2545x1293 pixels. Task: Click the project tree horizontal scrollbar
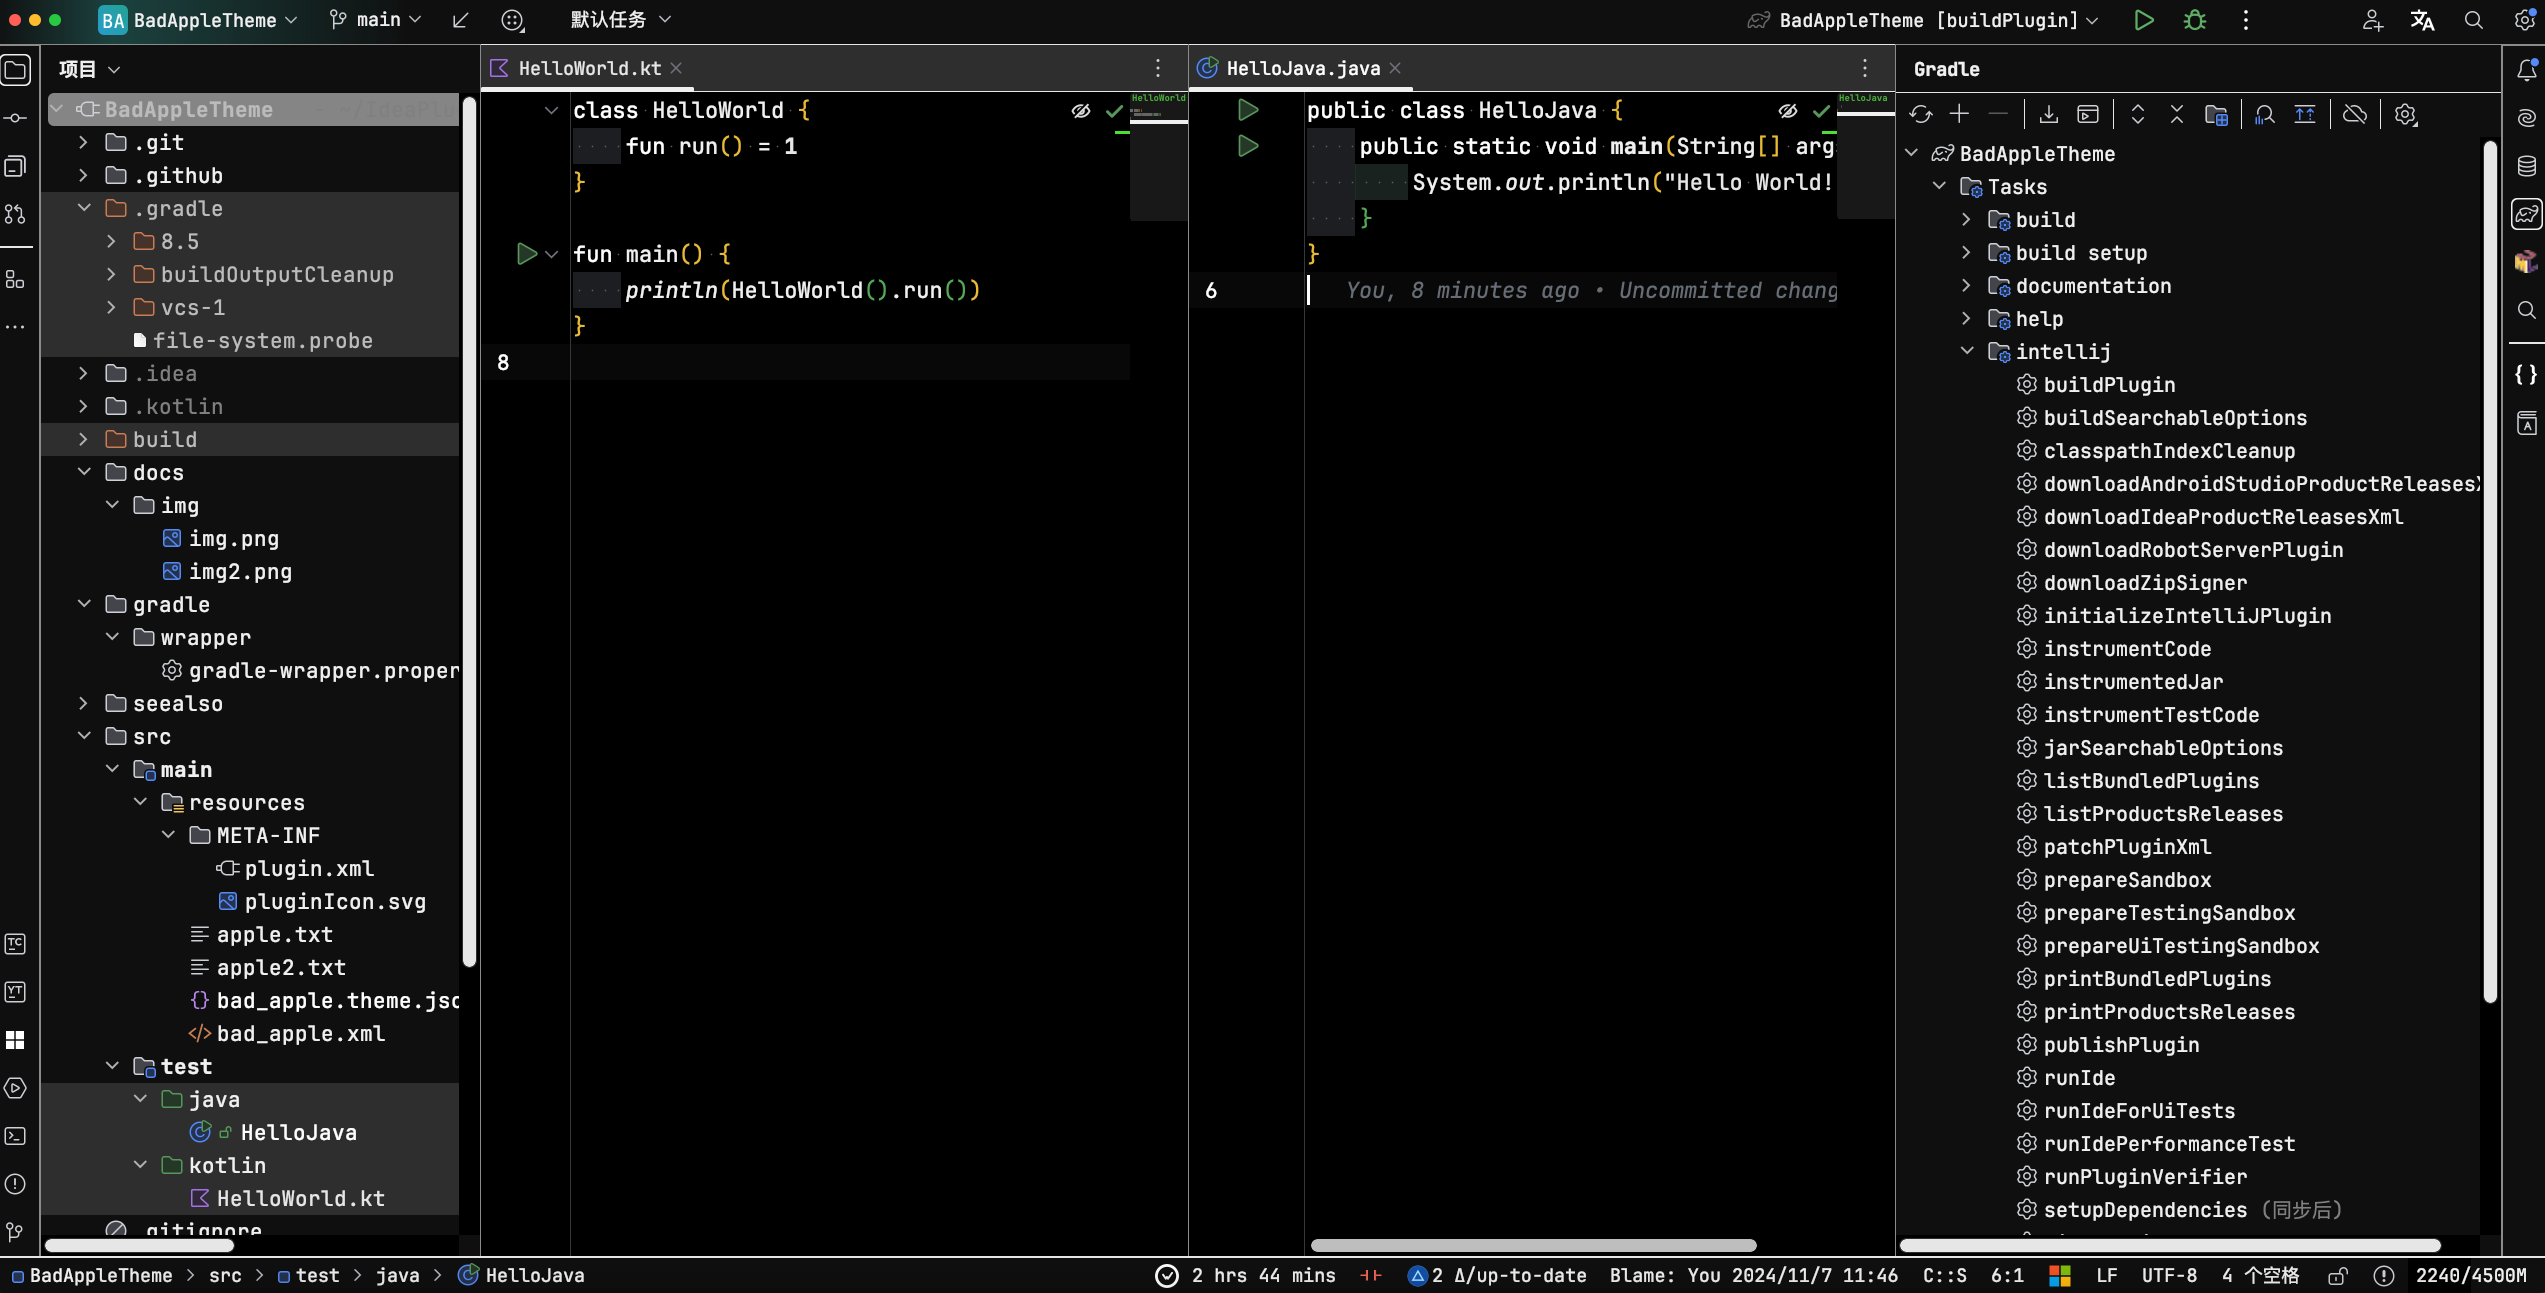(x=139, y=1246)
